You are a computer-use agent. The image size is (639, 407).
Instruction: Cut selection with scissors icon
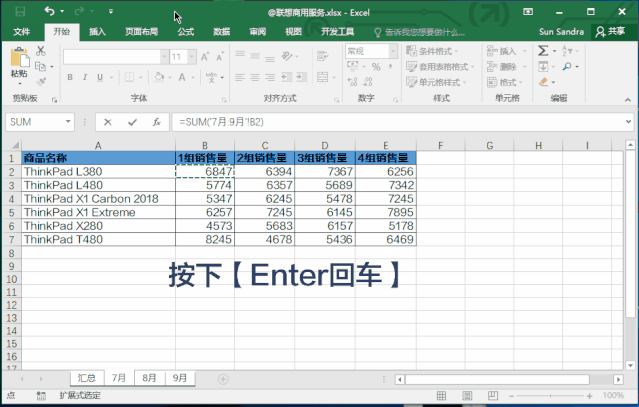[40, 51]
